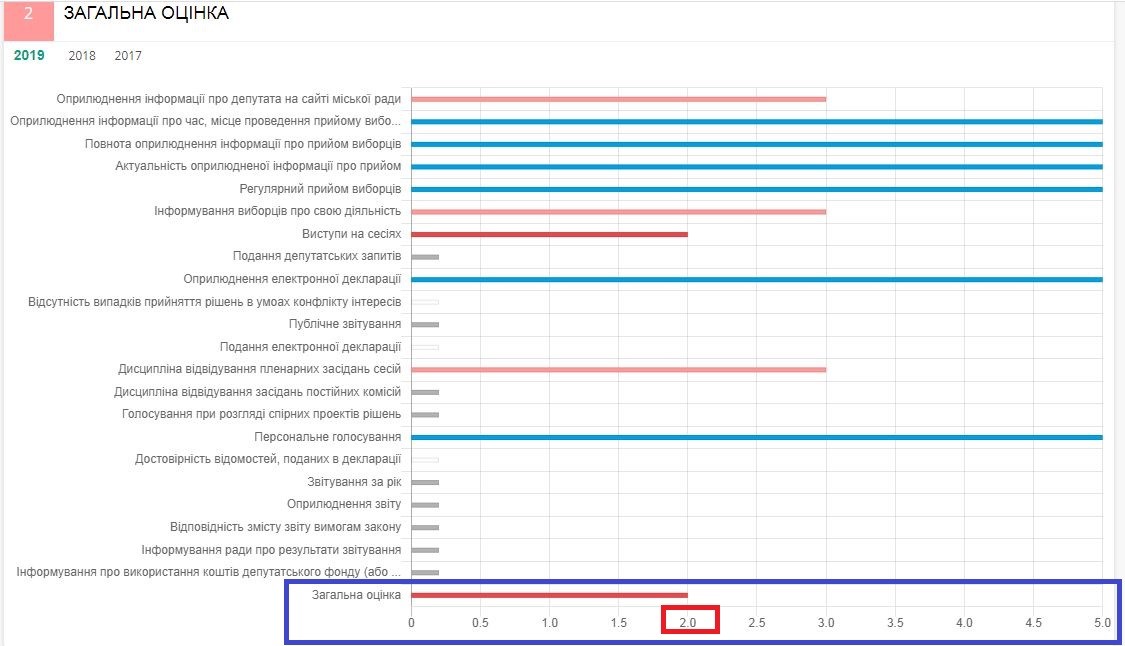Click the blue 'Регулярний прийом виборців' bar
This screenshot has height=646, width=1125.
click(x=756, y=189)
